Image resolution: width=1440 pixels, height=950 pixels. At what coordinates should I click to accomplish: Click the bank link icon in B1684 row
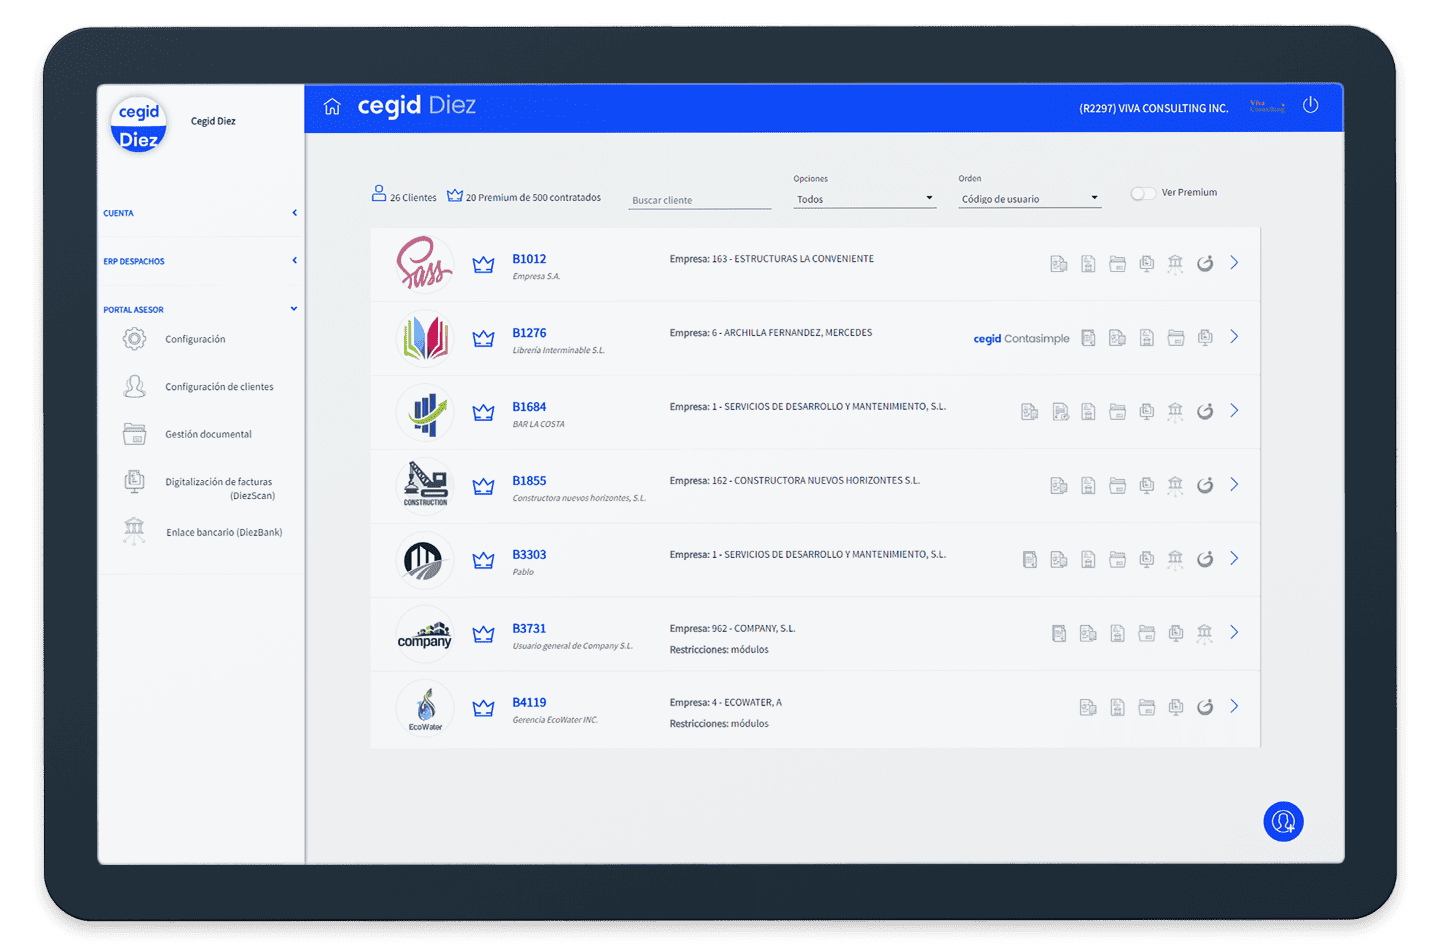[1175, 411]
